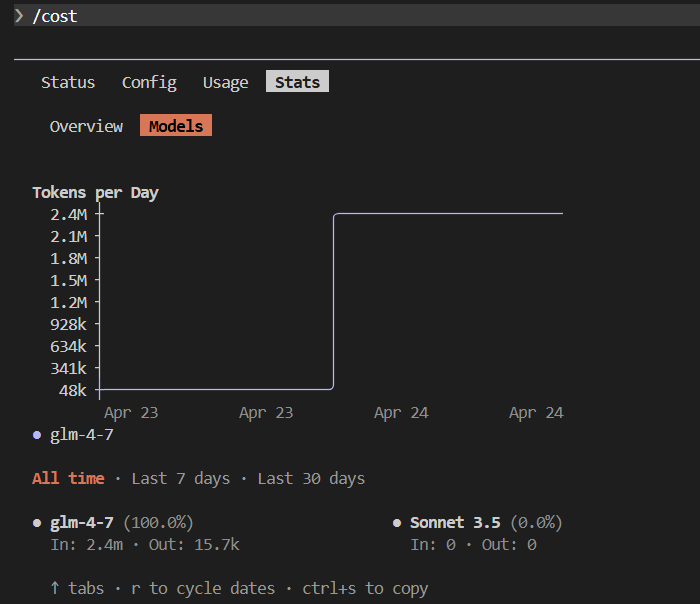Click the 'r to cycle dates' hint

(x=203, y=588)
